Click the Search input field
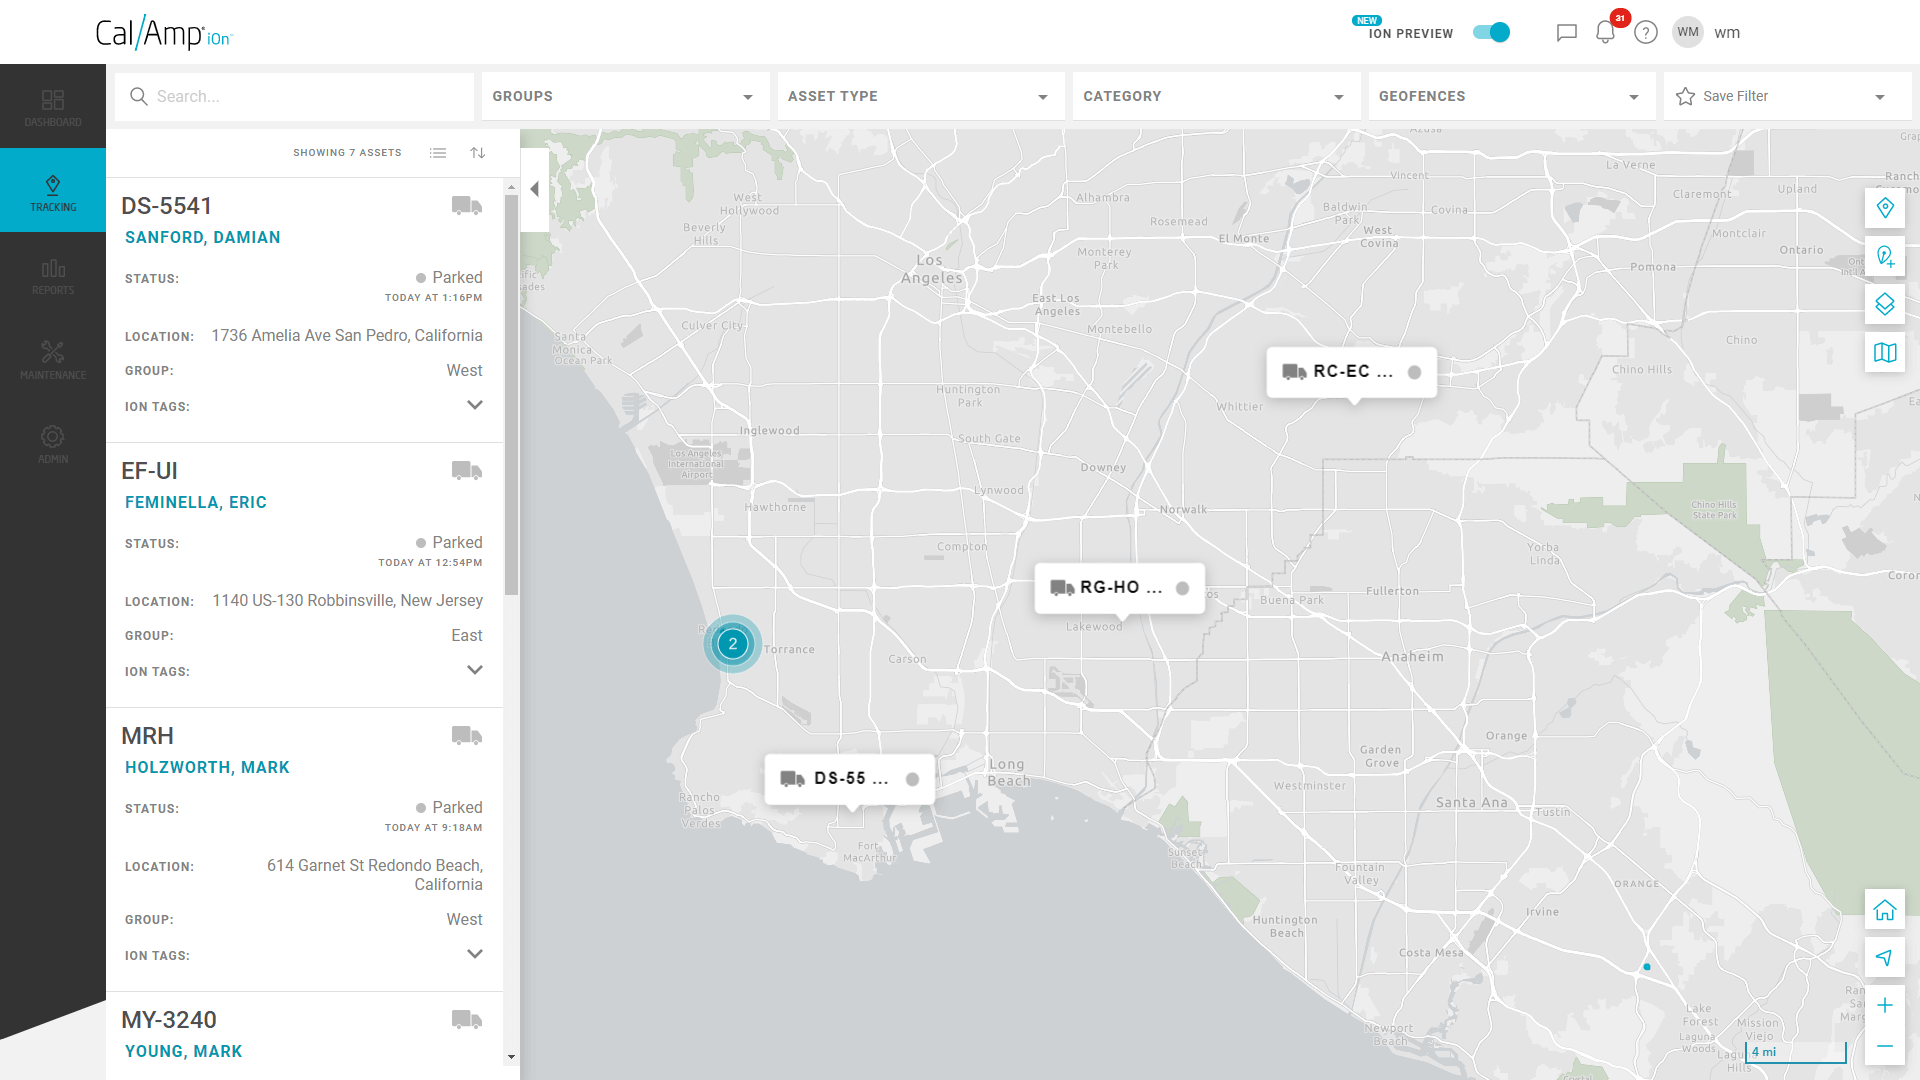 point(294,95)
